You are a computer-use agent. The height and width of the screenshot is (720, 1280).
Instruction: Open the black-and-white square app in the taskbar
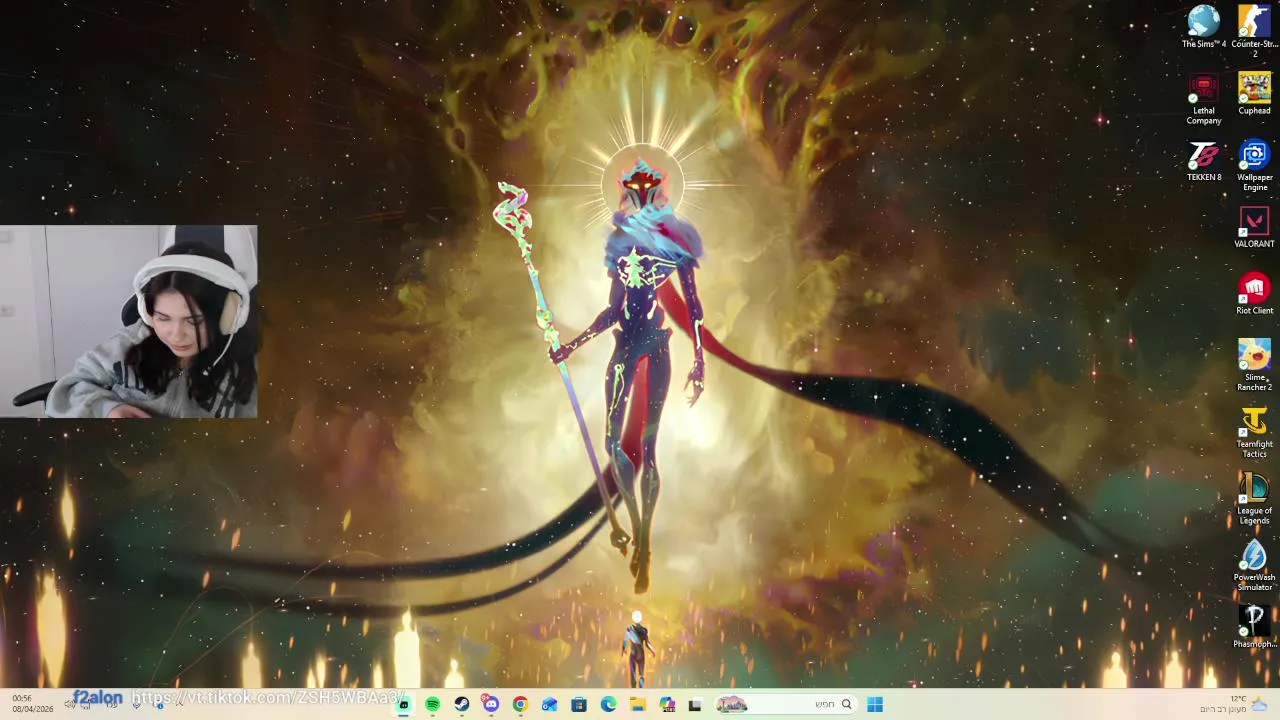pos(695,705)
